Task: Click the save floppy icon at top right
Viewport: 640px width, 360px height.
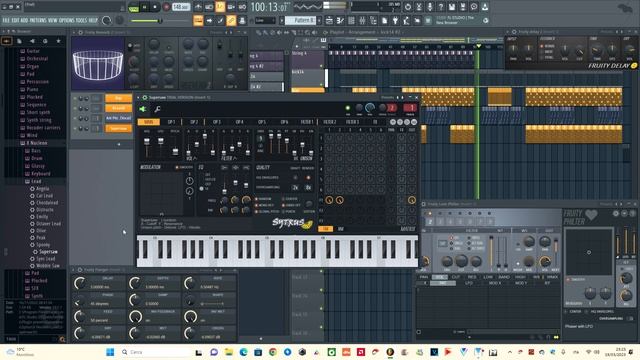Action: 452,7
